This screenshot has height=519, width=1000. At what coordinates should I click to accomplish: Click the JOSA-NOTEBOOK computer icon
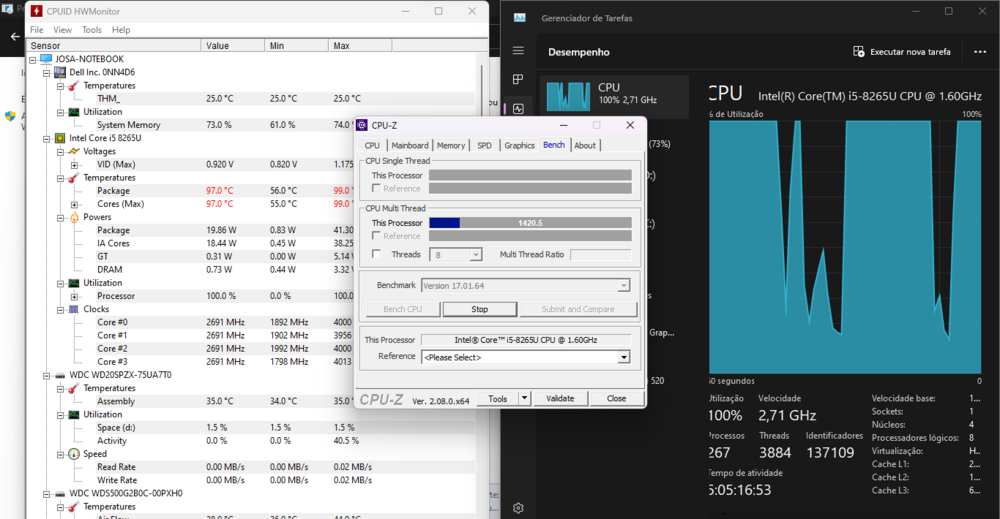pos(45,59)
